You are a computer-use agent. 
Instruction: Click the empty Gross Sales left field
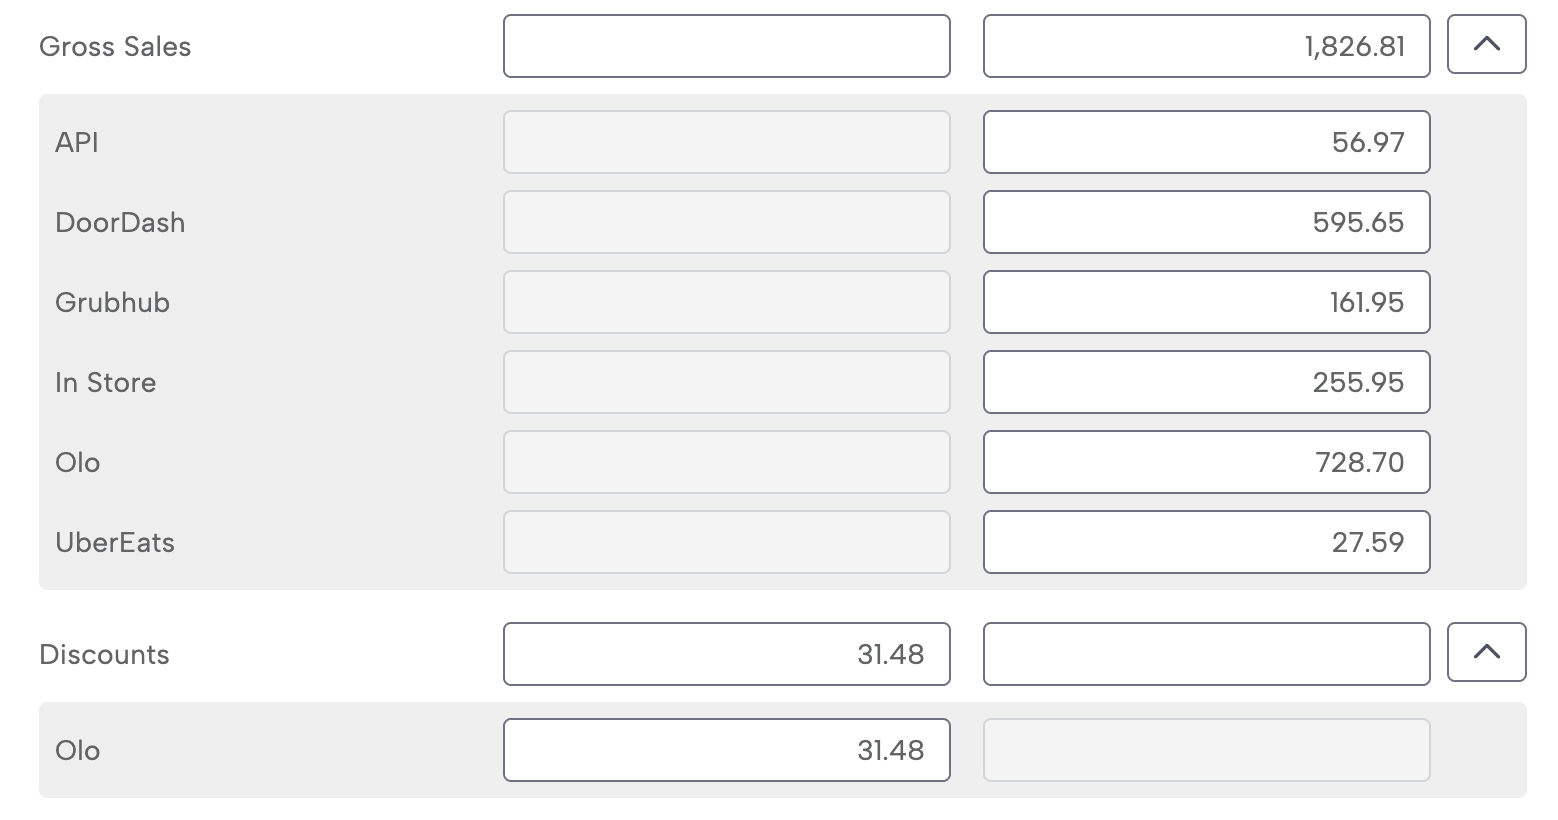726,46
